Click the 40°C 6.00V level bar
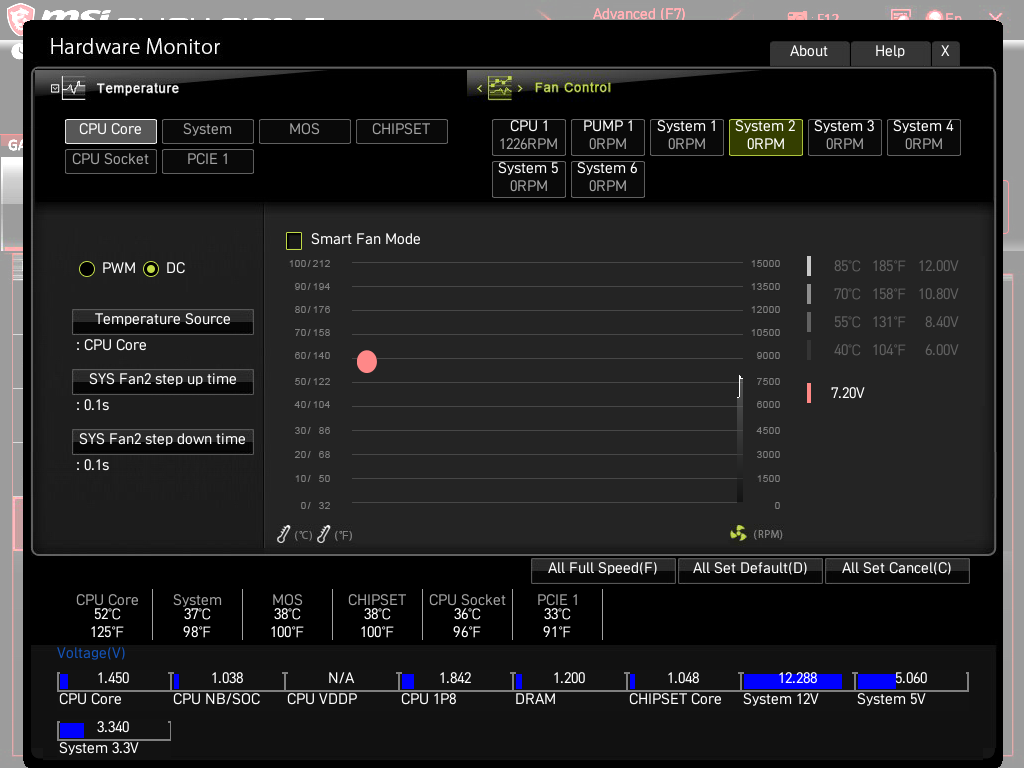1024x768 pixels. [x=809, y=350]
